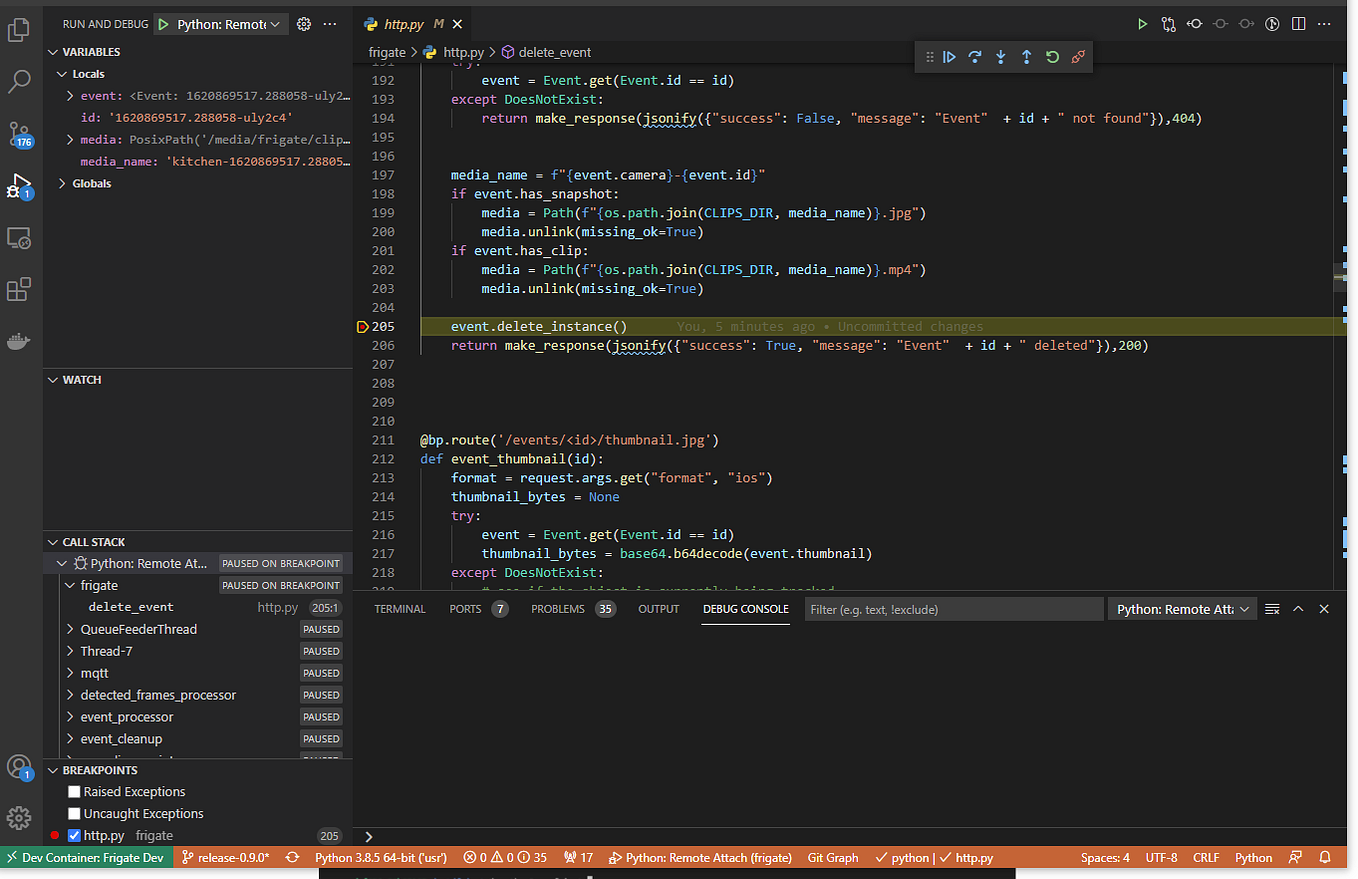
Task: Click the Git Graph status bar button
Action: tap(832, 858)
